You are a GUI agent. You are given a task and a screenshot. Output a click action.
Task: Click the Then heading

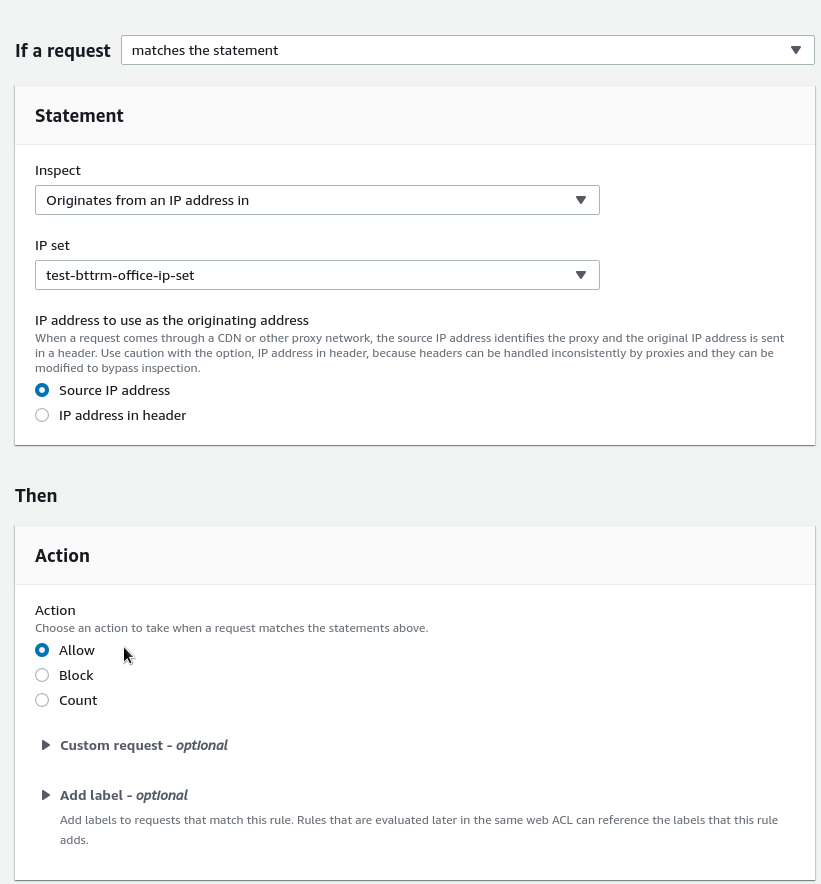(36, 495)
